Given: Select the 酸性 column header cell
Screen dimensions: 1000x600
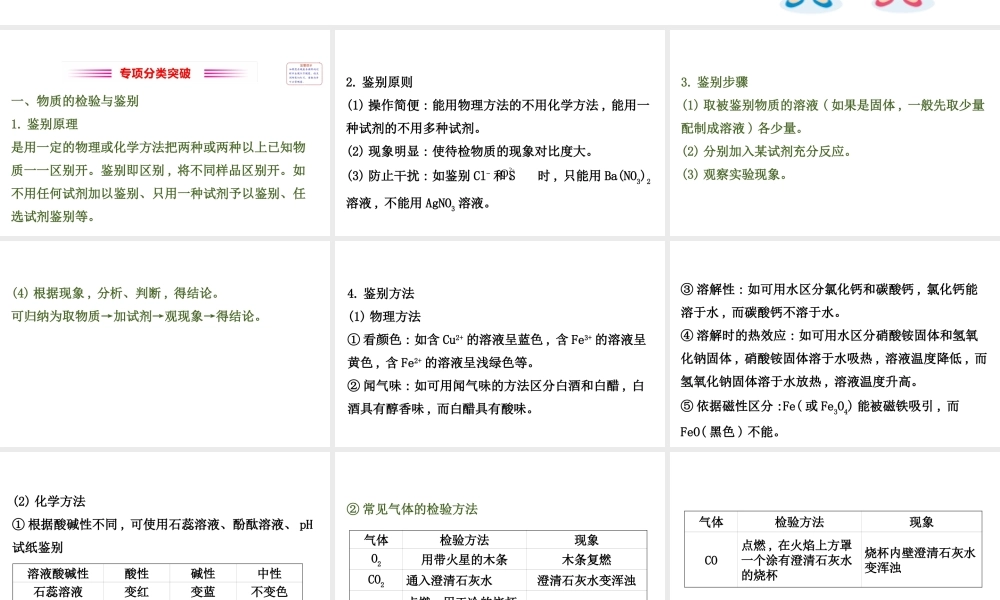Looking at the screenshot, I should [136, 573].
